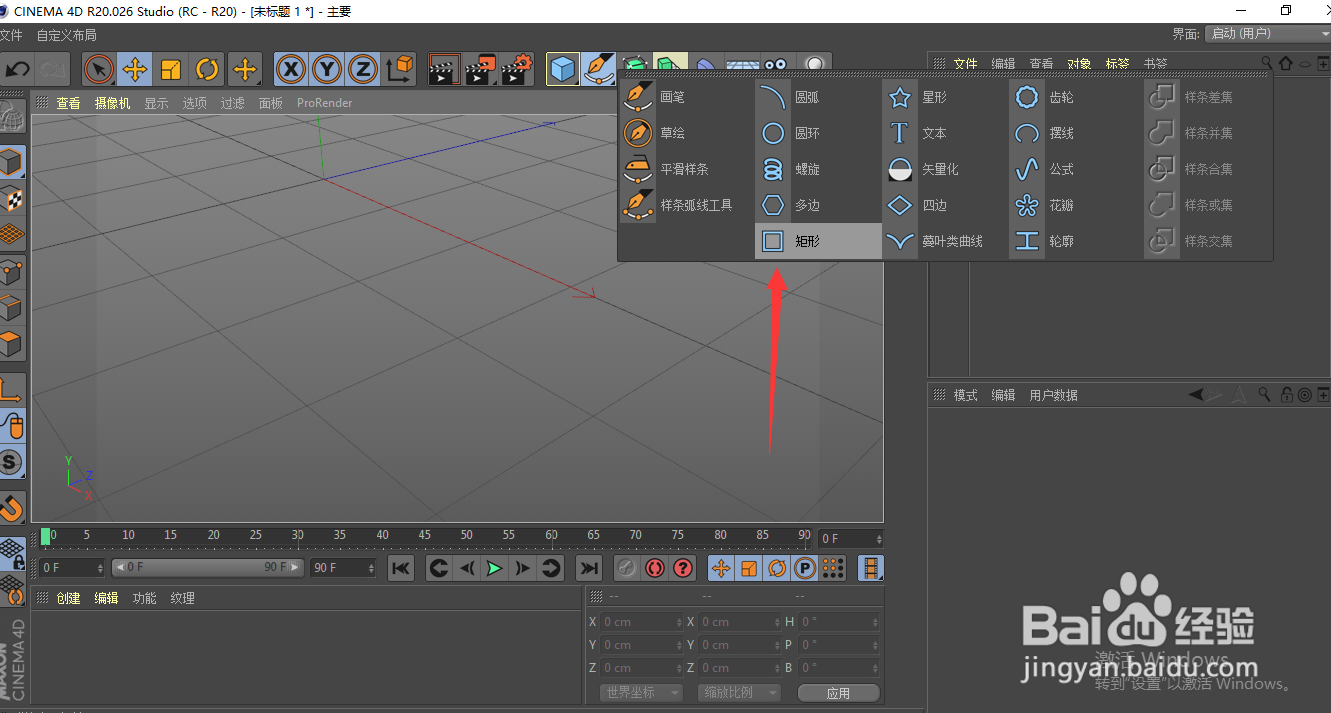Activate the Move tool in top toolbar
Image resolution: width=1331 pixels, height=713 pixels.
coord(135,69)
